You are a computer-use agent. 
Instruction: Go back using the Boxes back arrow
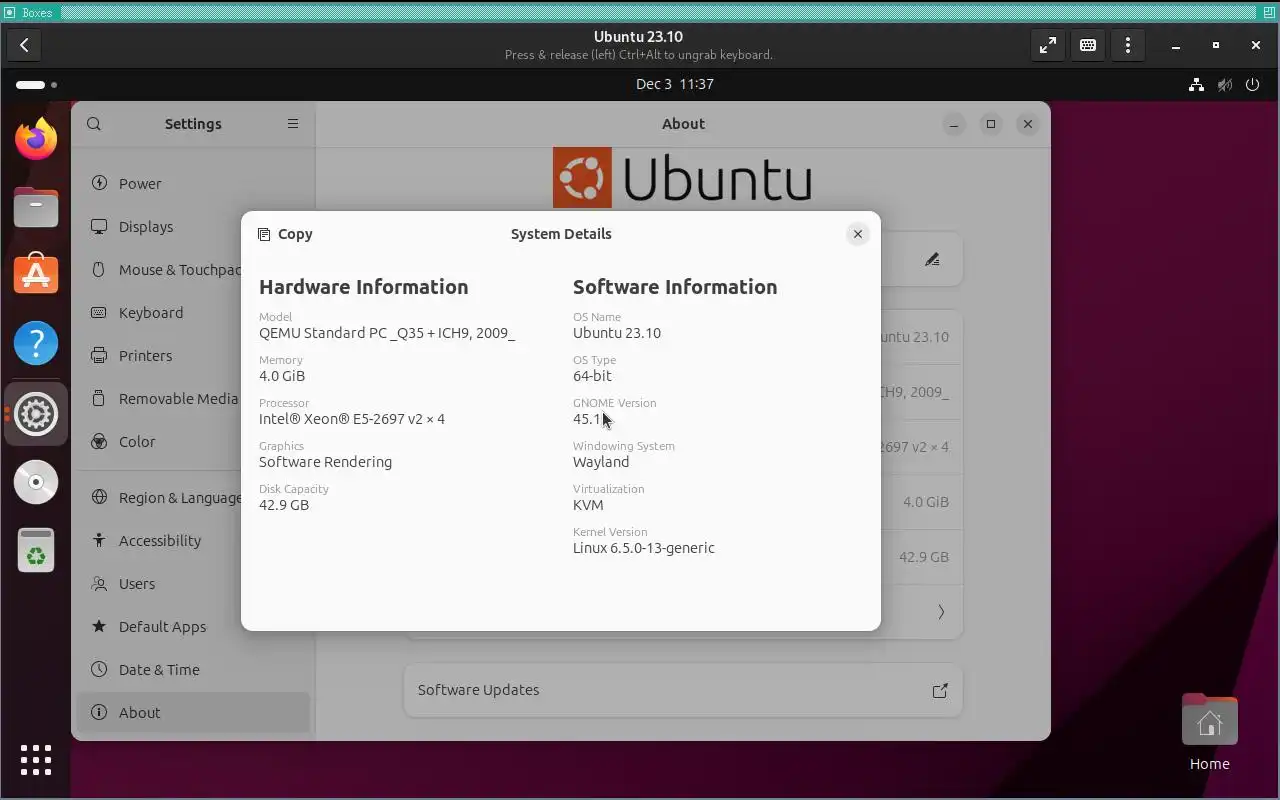(x=24, y=45)
